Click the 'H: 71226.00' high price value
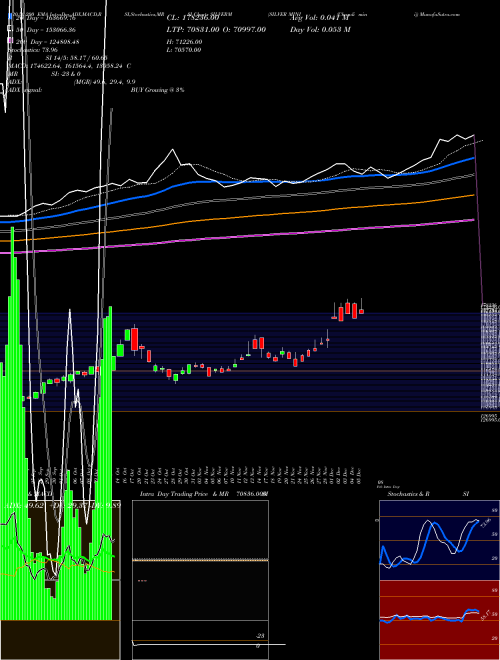 [x=184, y=42]
